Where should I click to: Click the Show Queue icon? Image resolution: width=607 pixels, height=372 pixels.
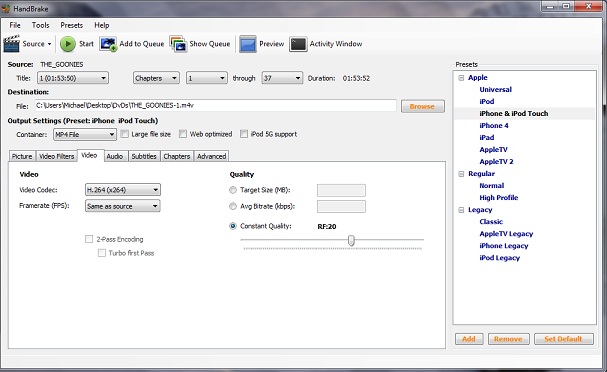click(x=178, y=44)
